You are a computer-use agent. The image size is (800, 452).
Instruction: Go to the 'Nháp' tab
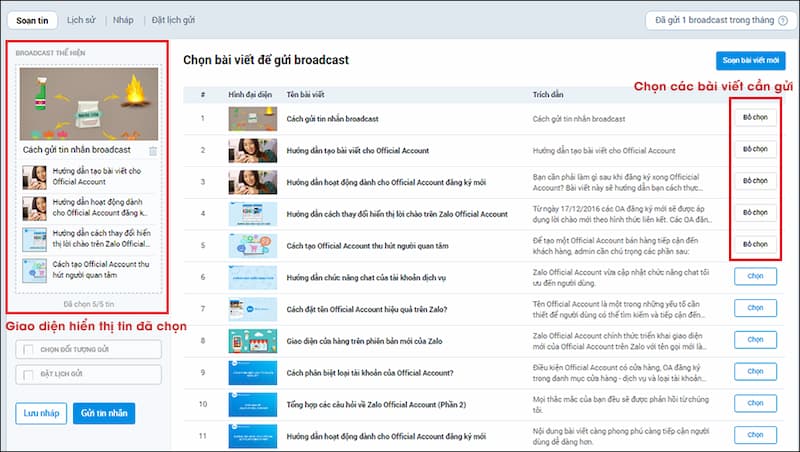click(123, 20)
